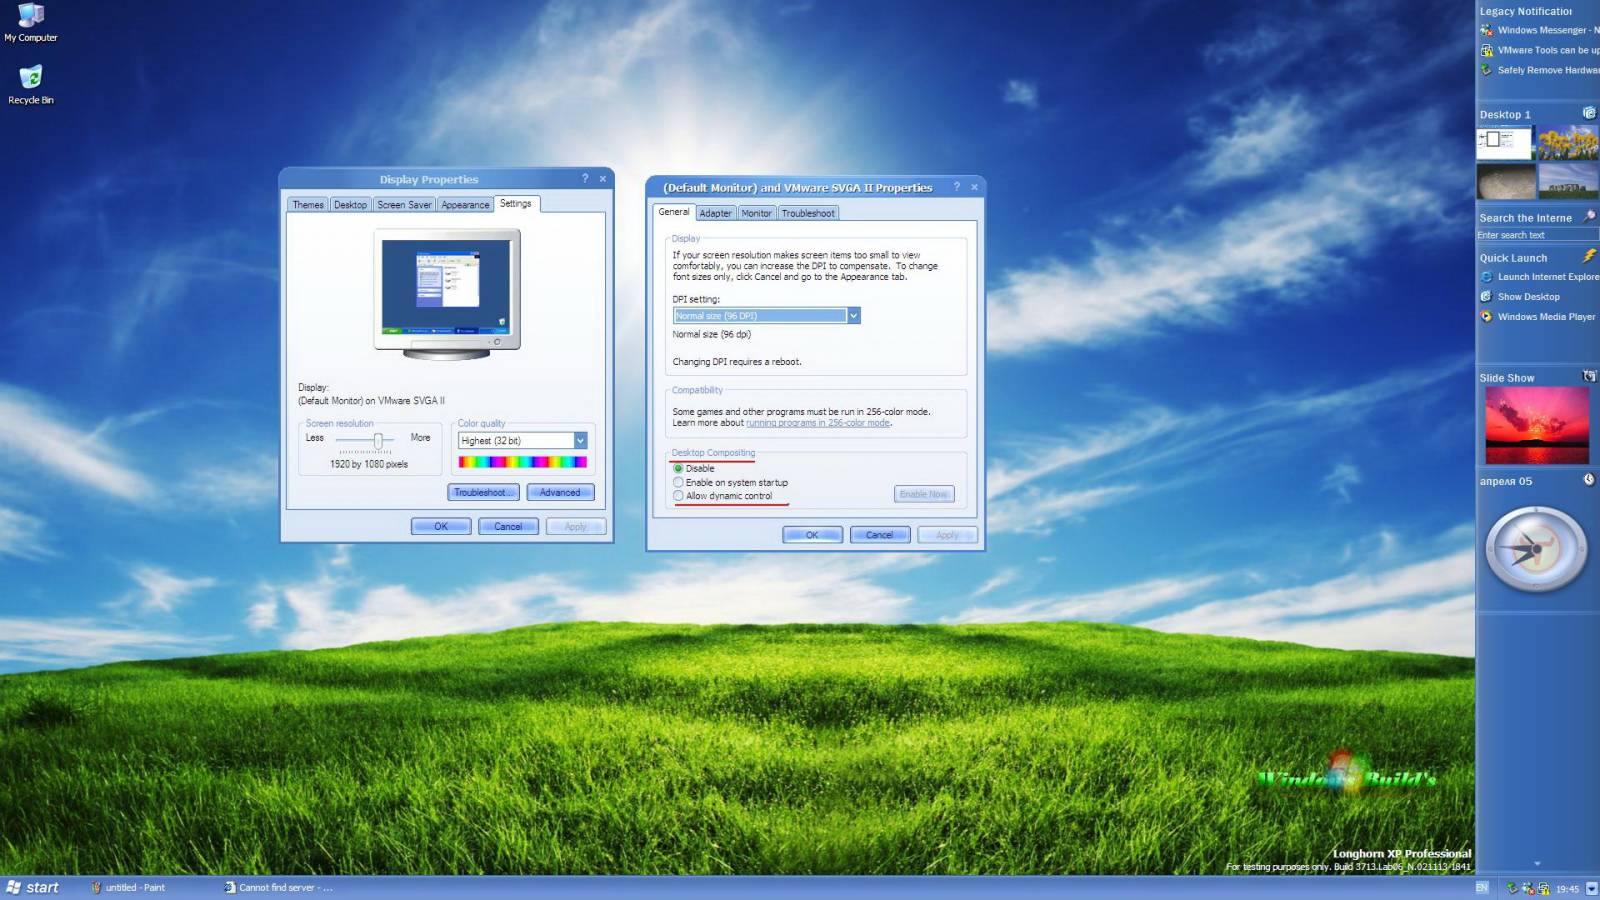Click the Enter search text field
The height and width of the screenshot is (900, 1600).
pyautogui.click(x=1537, y=235)
